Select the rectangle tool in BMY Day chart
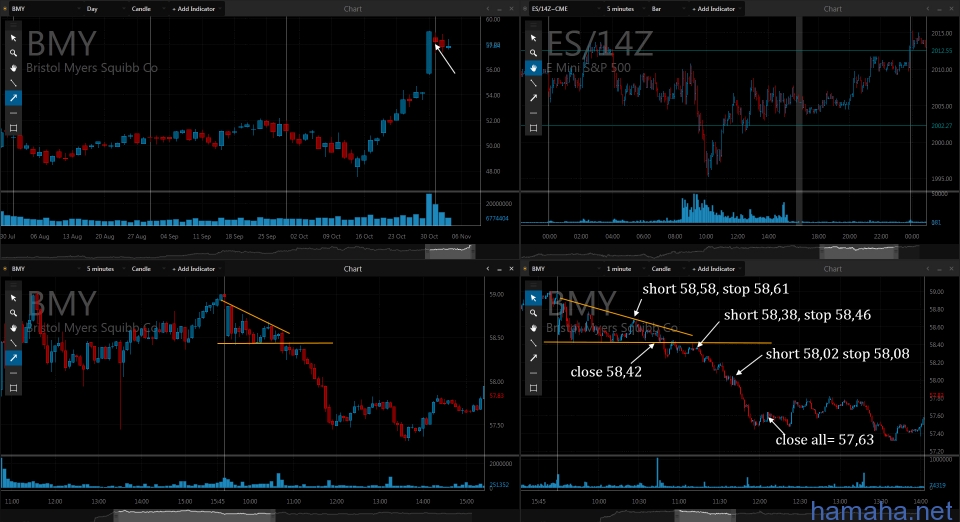The height and width of the screenshot is (522, 960). (x=13, y=128)
